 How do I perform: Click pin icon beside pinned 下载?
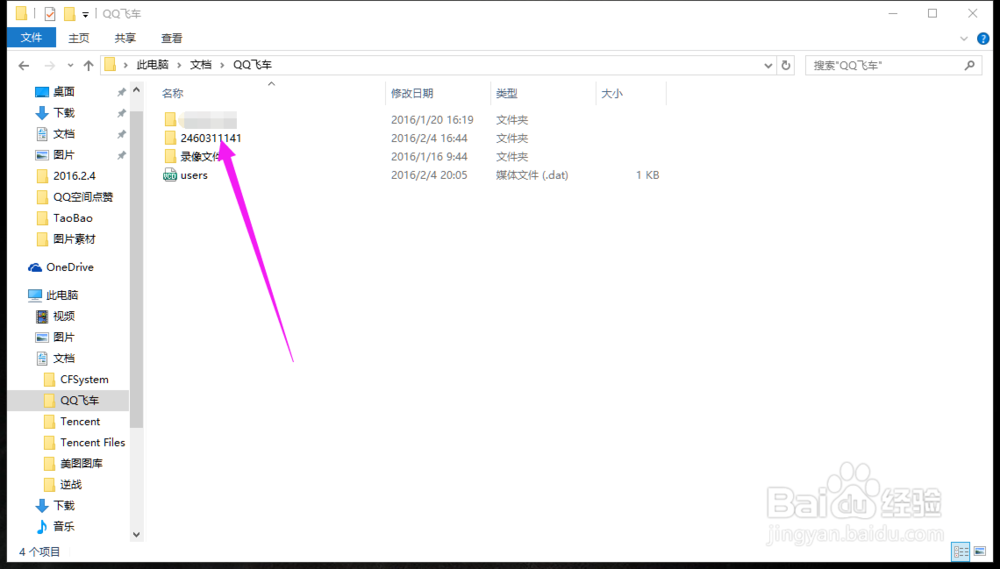(121, 114)
